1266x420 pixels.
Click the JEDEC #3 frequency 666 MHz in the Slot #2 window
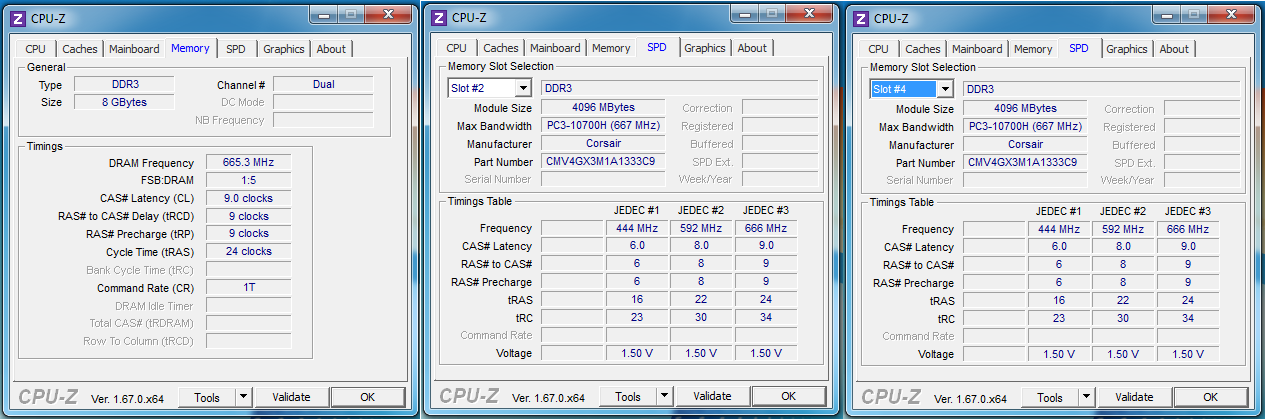click(x=767, y=228)
